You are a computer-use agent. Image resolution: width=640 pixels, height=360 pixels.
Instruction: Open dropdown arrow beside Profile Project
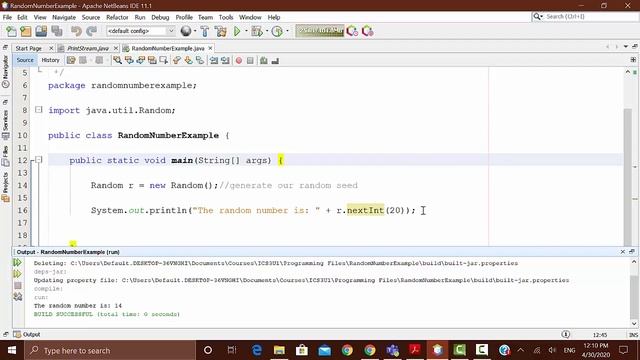(287, 31)
